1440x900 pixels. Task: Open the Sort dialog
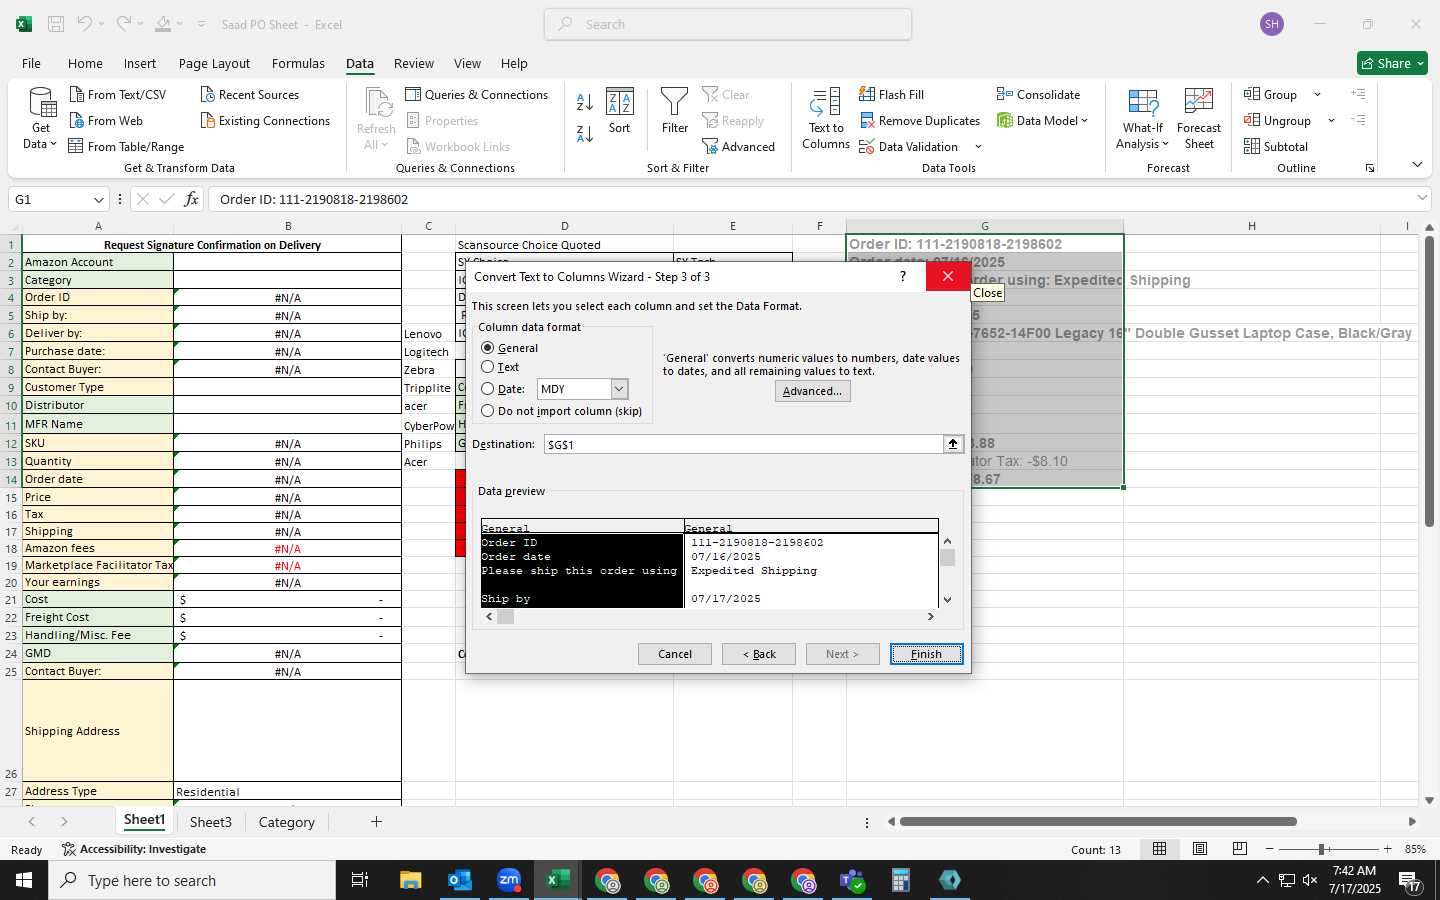click(620, 110)
